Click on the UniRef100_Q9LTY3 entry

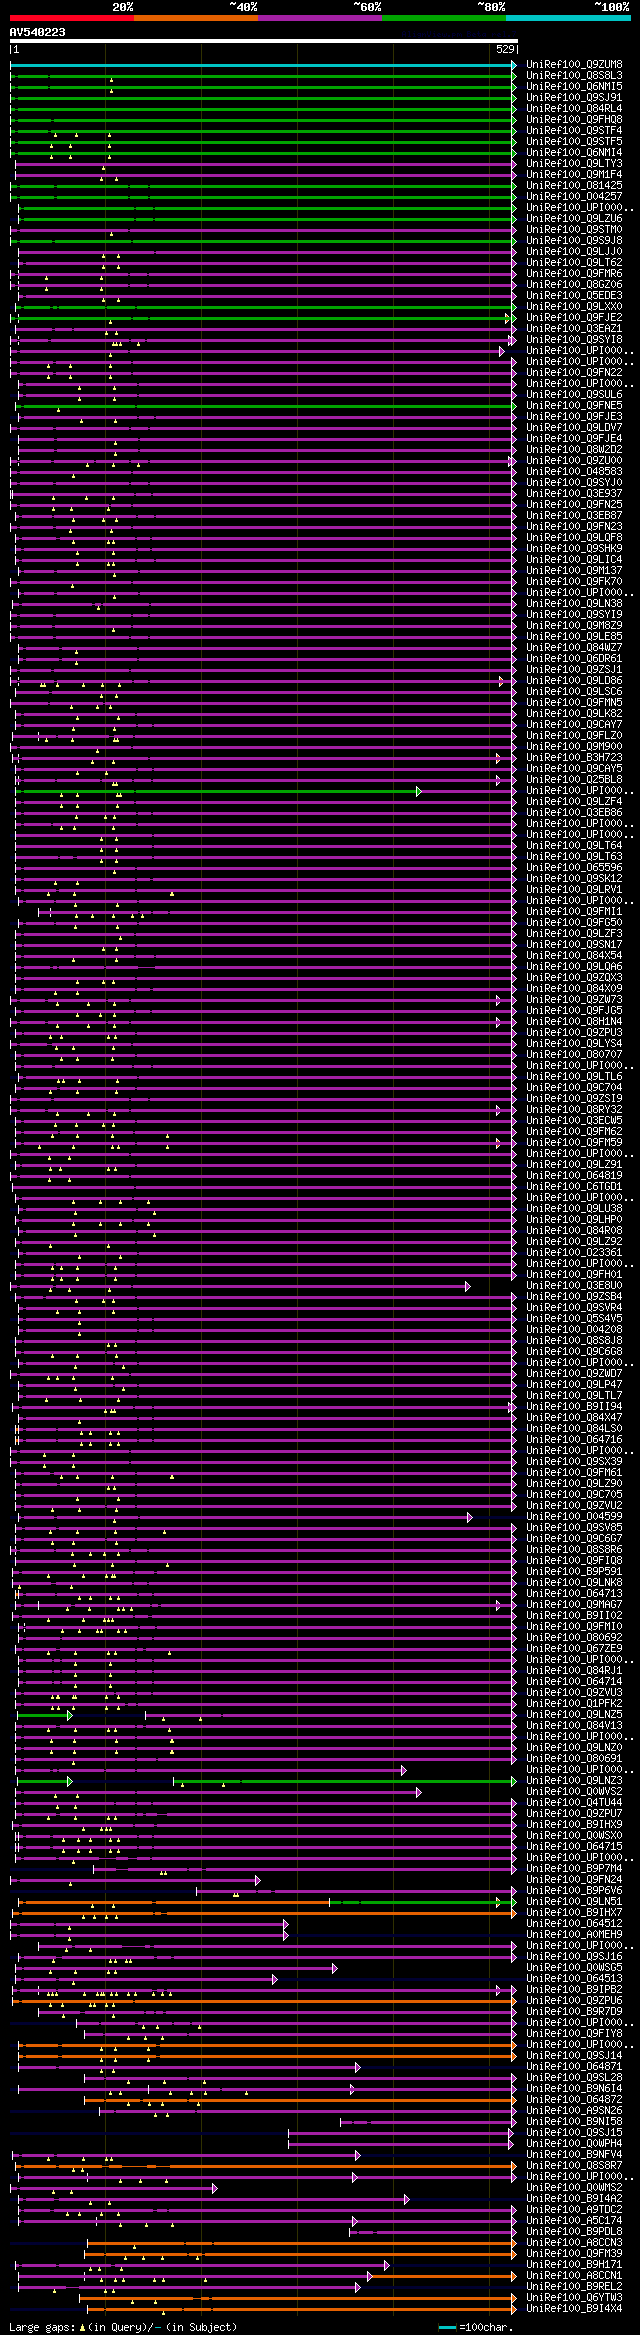coord(574,164)
